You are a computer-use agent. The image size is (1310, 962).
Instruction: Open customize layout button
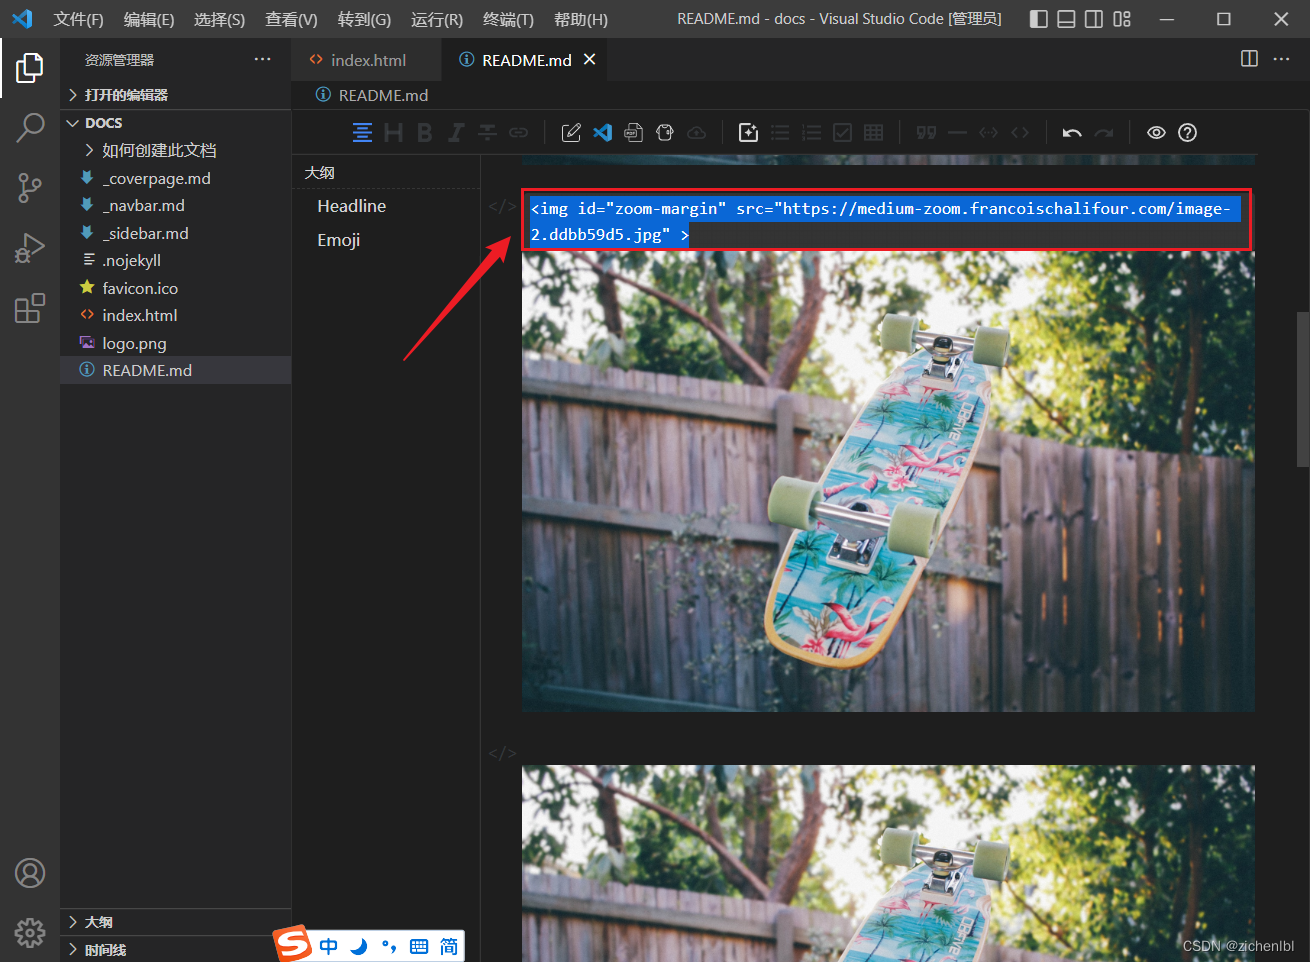pos(1122,19)
